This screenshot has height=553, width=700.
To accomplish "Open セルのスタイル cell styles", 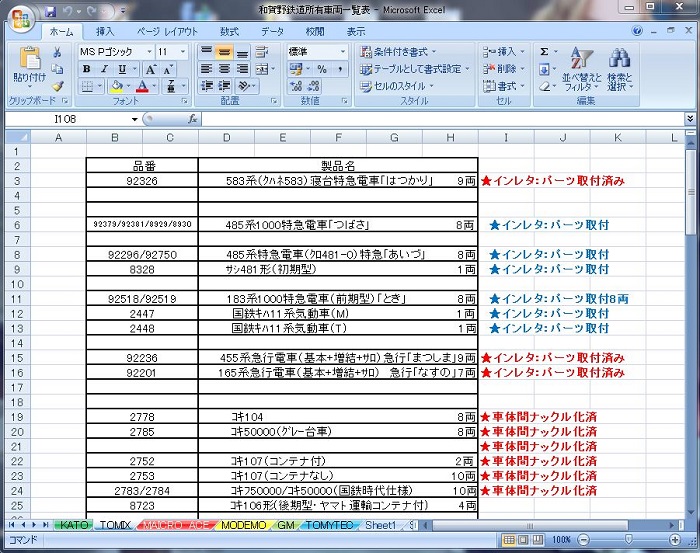I will (397, 86).
